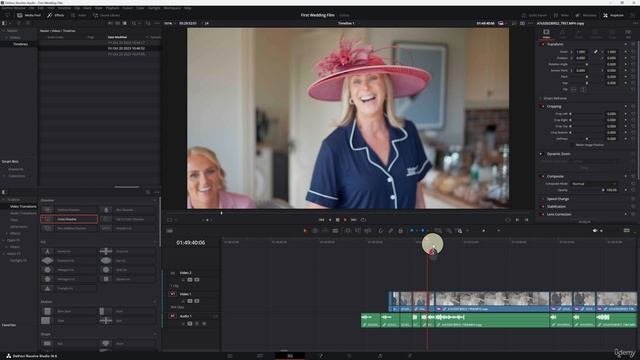
Task: Click the blue Marker icon
Action: pyautogui.click(x=422, y=231)
